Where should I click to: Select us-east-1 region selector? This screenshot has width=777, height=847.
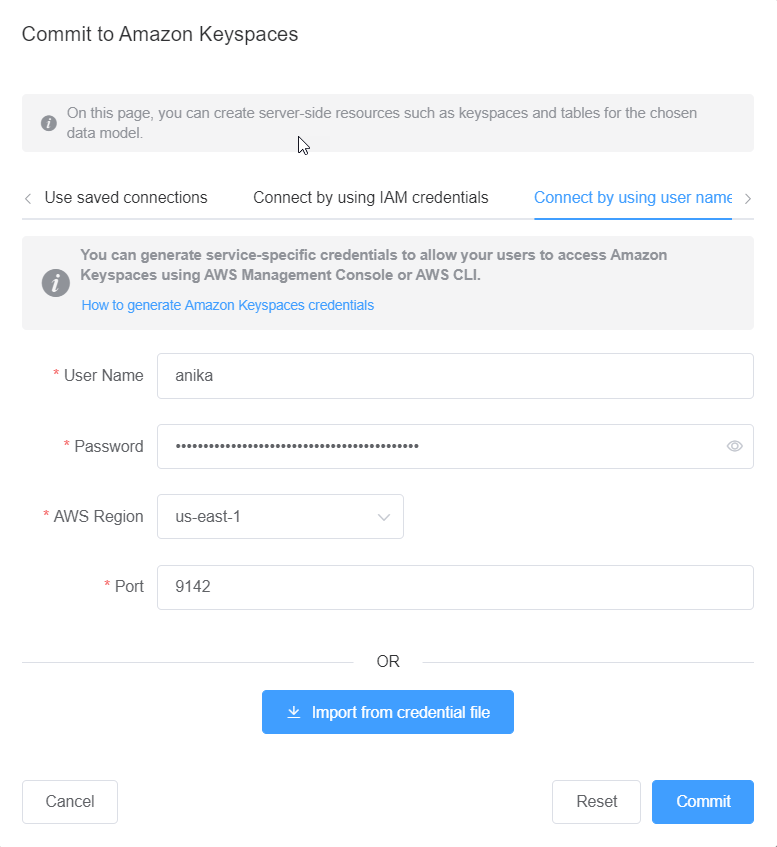click(x=280, y=516)
